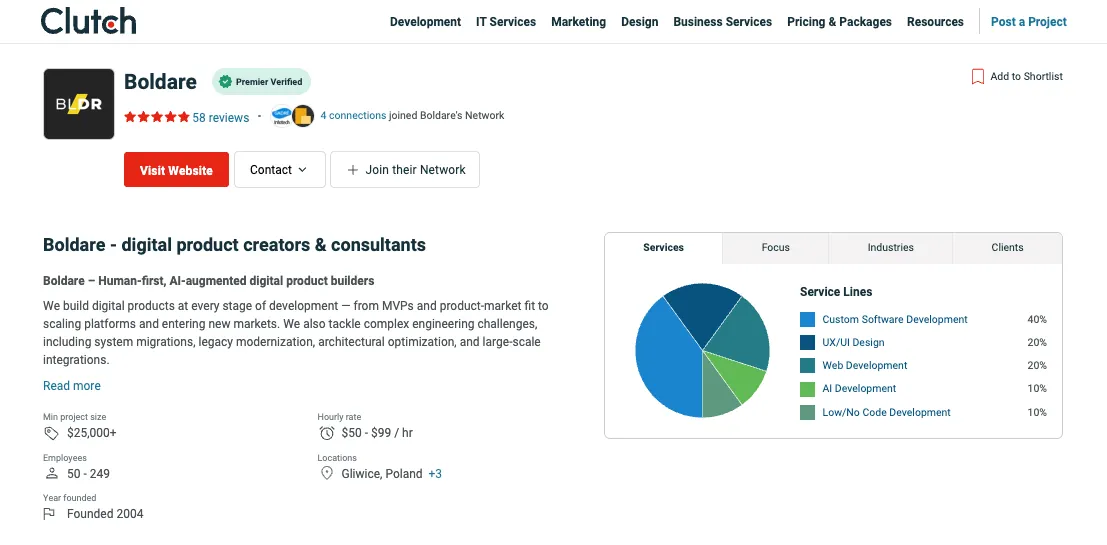Image resolution: width=1107 pixels, height=545 pixels.
Task: Switch to the Clients tab
Action: (1007, 248)
